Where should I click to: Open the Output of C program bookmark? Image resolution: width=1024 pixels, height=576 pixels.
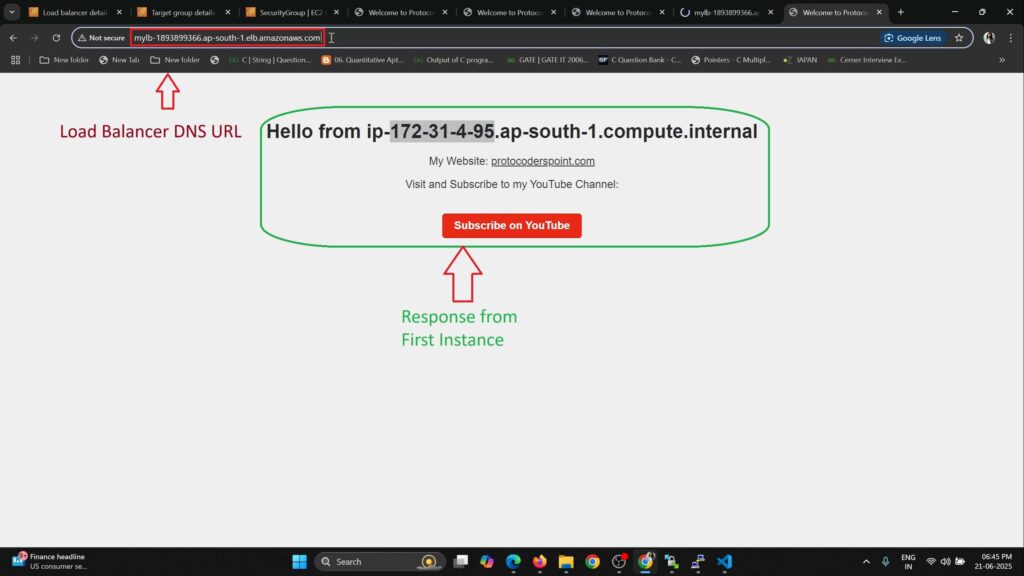click(453, 59)
